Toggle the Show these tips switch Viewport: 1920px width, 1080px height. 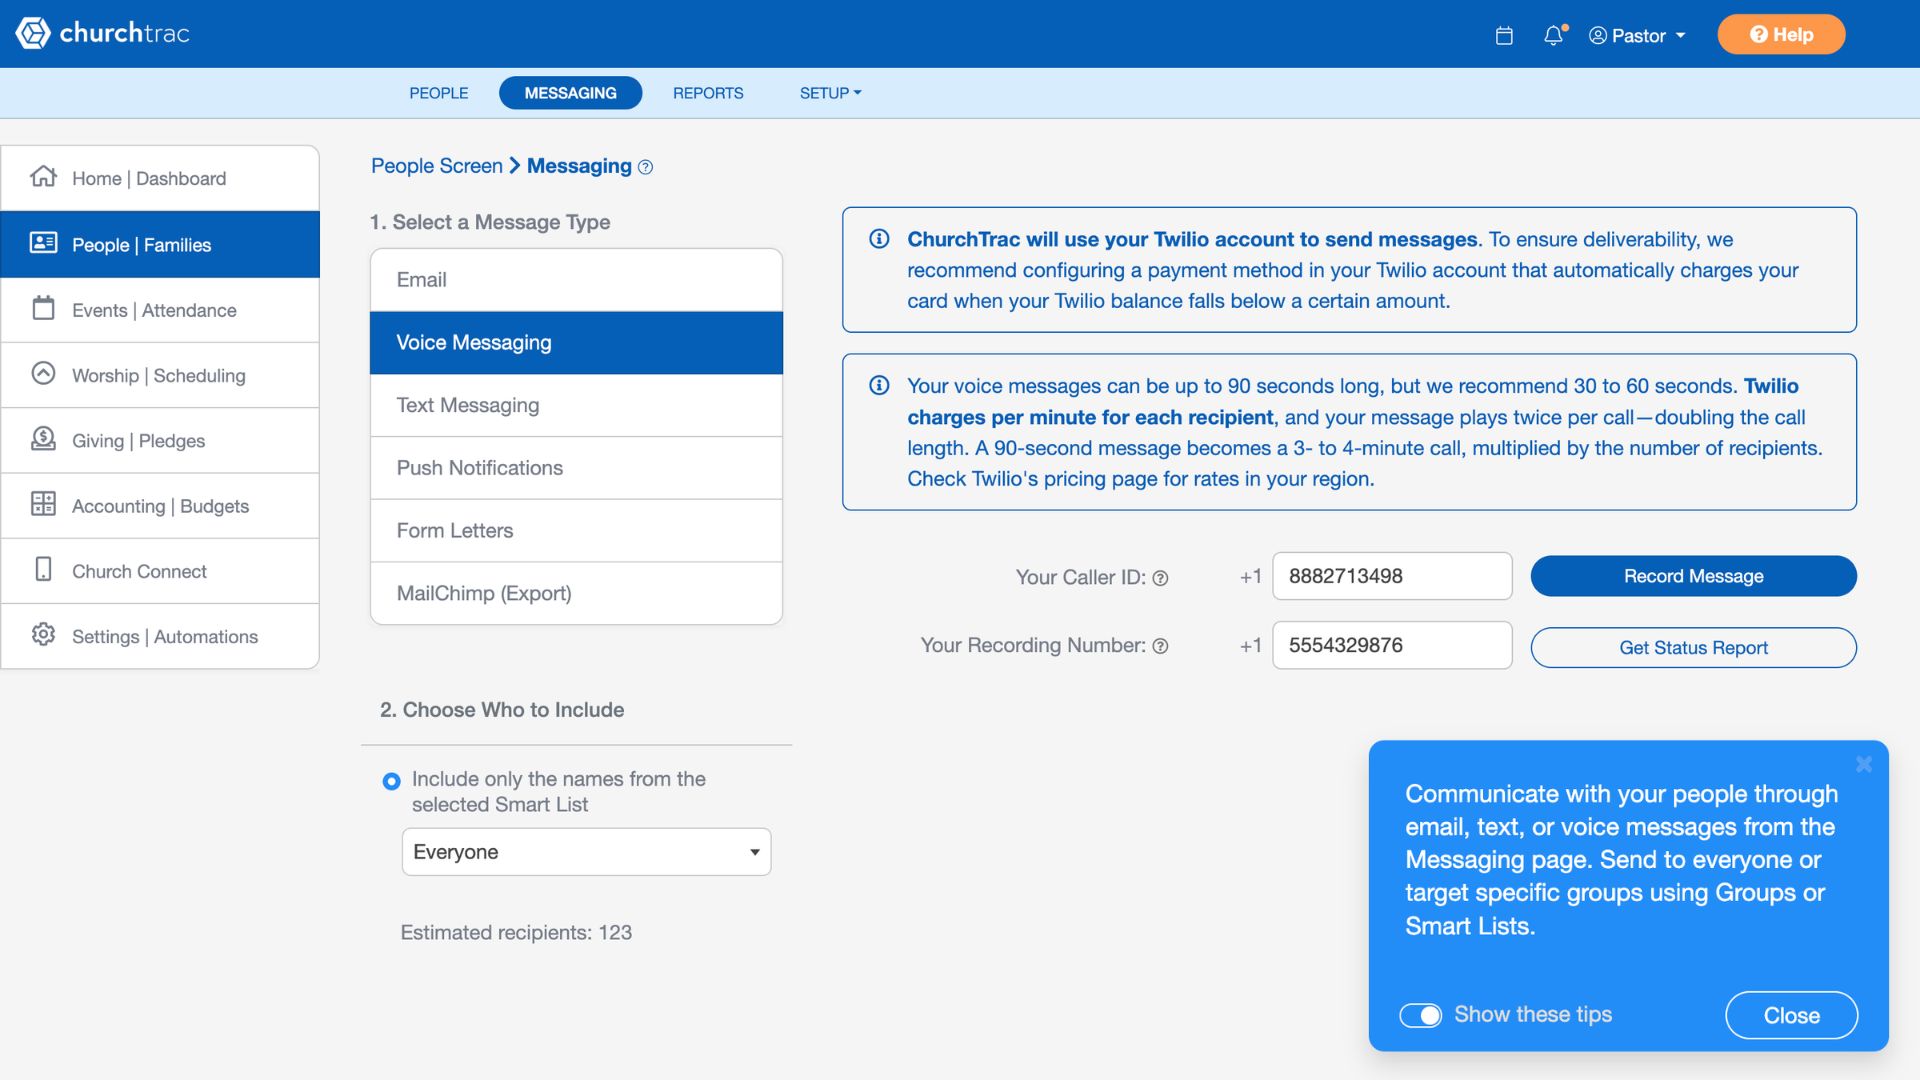pyautogui.click(x=1420, y=1015)
